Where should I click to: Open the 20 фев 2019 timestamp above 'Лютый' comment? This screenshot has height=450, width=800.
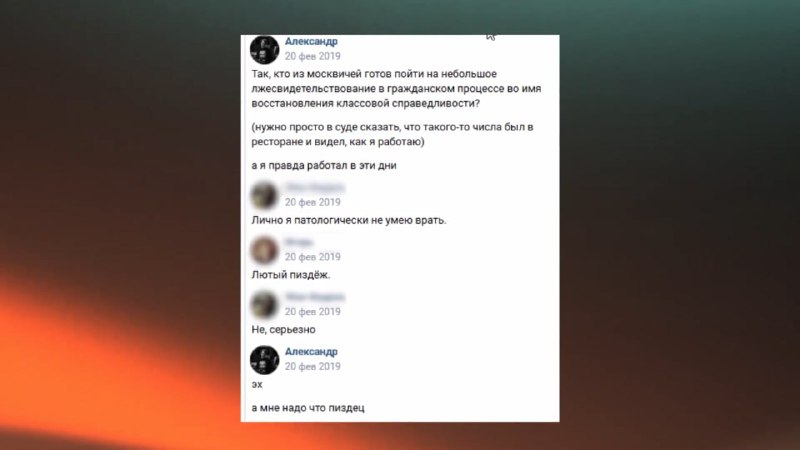pos(313,257)
